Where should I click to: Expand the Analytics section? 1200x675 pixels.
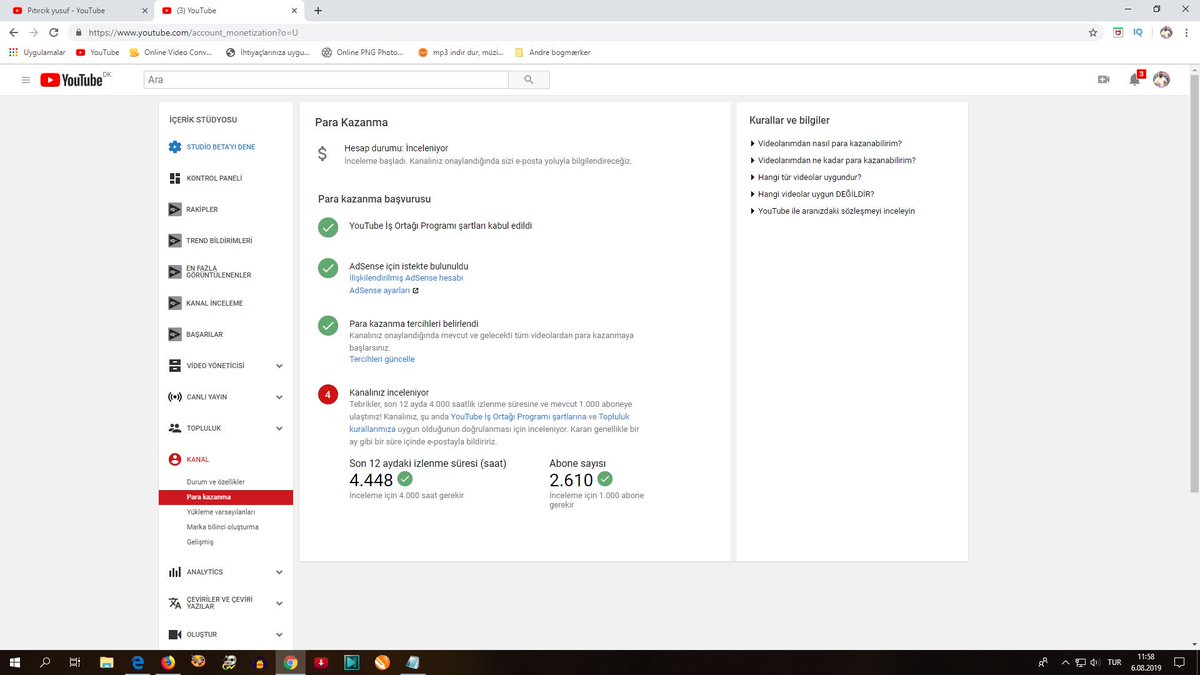pos(279,572)
